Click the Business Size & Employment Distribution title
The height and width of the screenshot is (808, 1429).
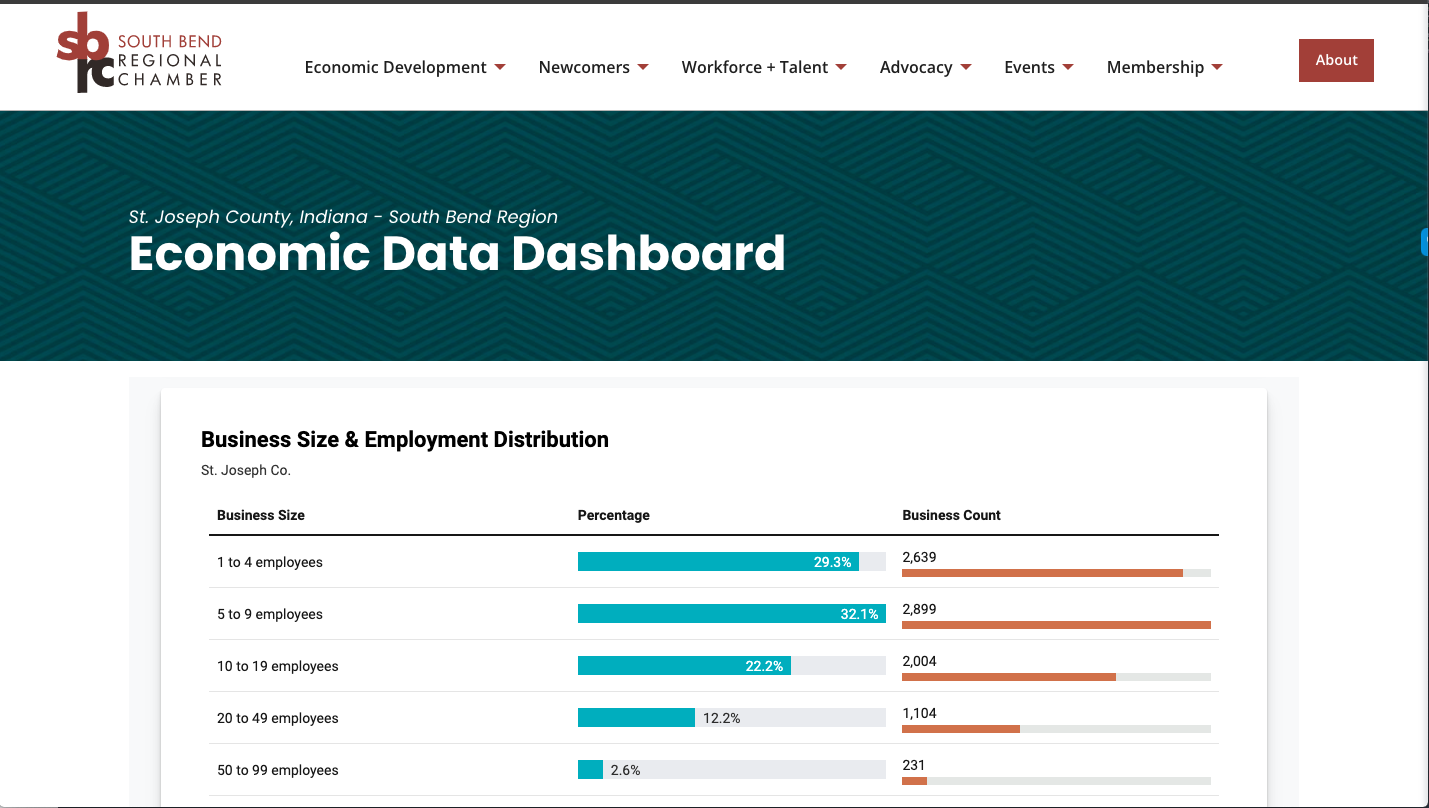click(x=405, y=439)
